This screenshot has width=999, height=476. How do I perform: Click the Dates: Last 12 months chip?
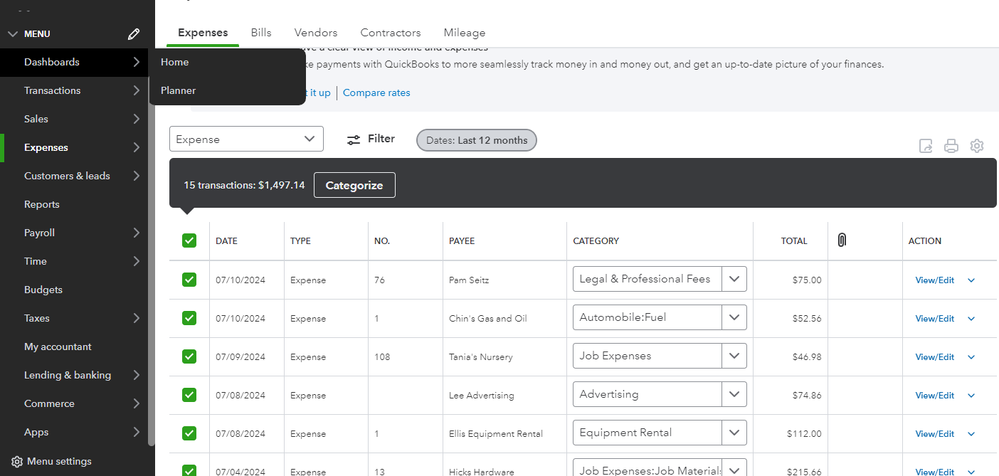[x=477, y=140]
